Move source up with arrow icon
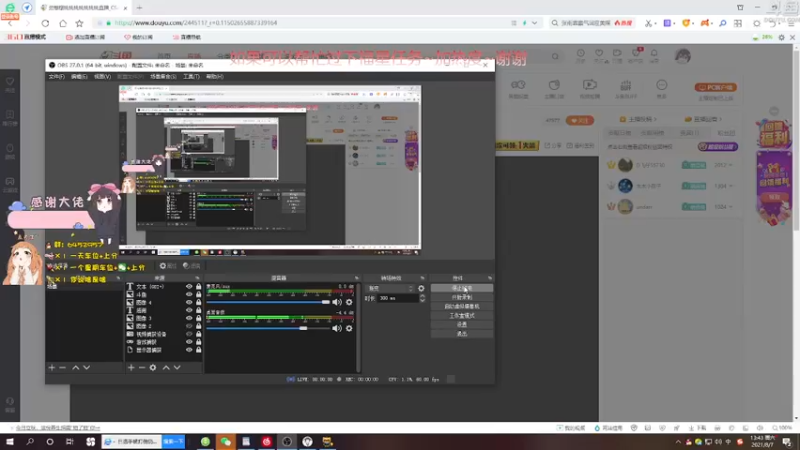This screenshot has height=450, width=800. click(x=166, y=367)
